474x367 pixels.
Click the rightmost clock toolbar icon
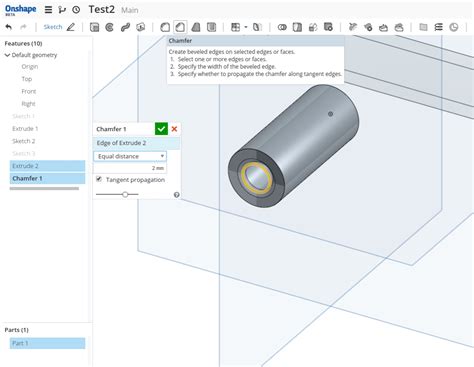click(x=454, y=27)
